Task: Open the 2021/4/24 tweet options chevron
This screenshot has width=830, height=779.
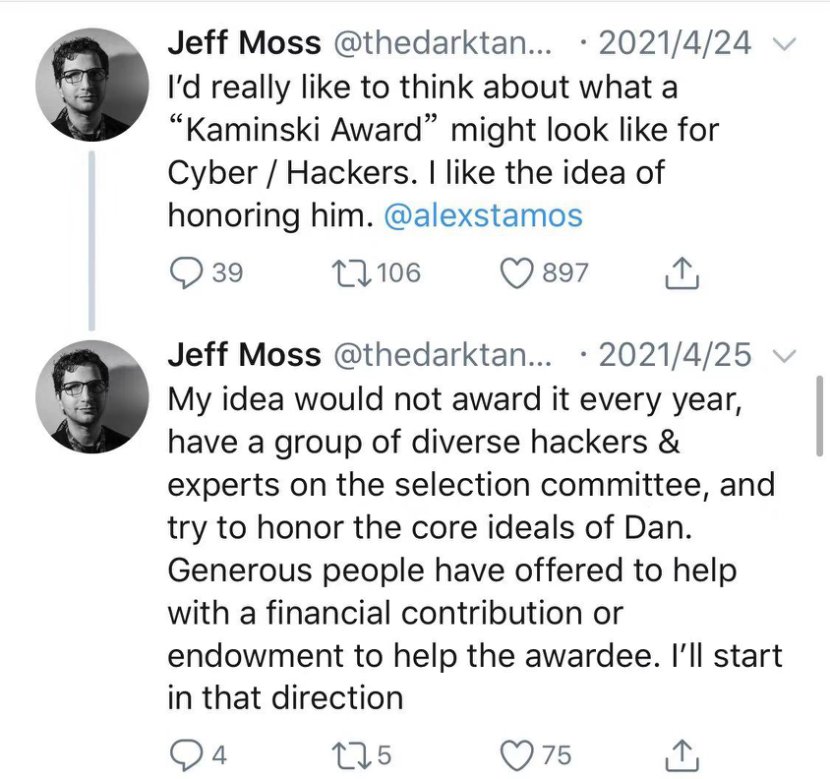Action: [786, 44]
